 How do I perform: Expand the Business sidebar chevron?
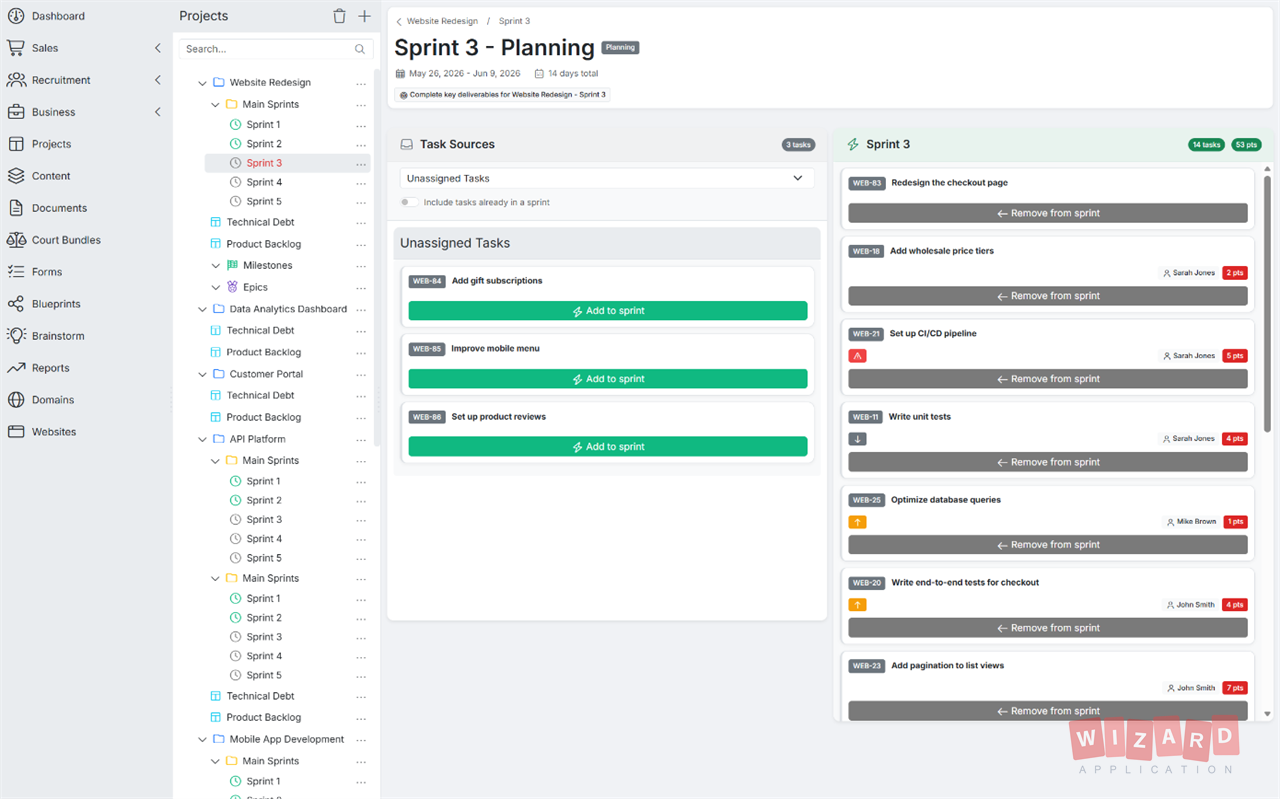click(x=158, y=112)
